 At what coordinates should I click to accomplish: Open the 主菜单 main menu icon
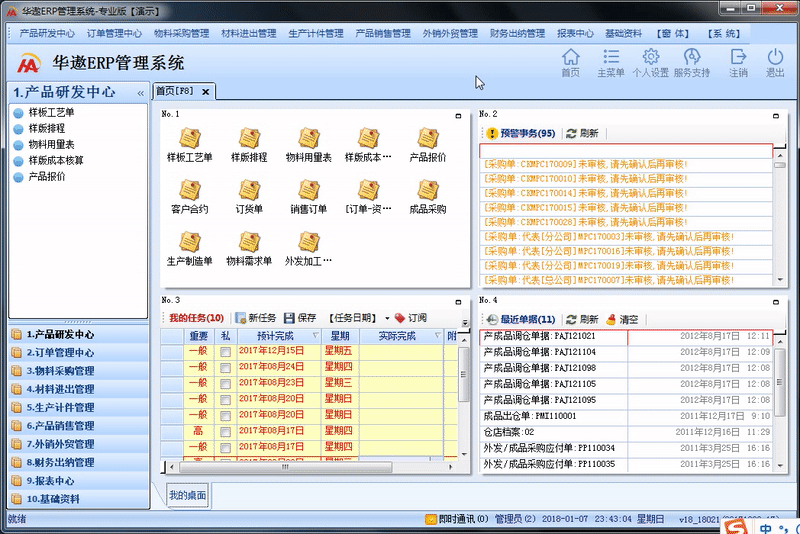pos(611,63)
